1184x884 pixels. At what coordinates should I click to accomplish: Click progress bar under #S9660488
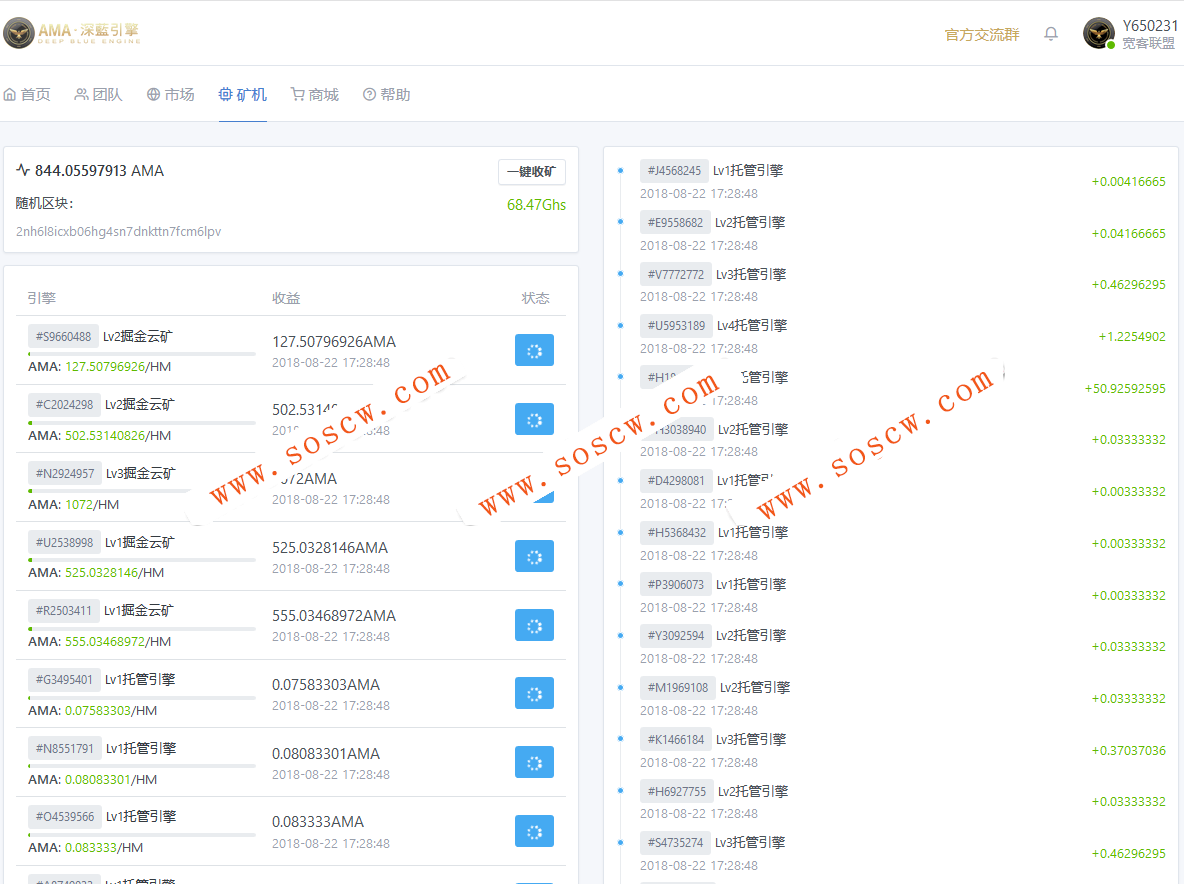(x=142, y=354)
